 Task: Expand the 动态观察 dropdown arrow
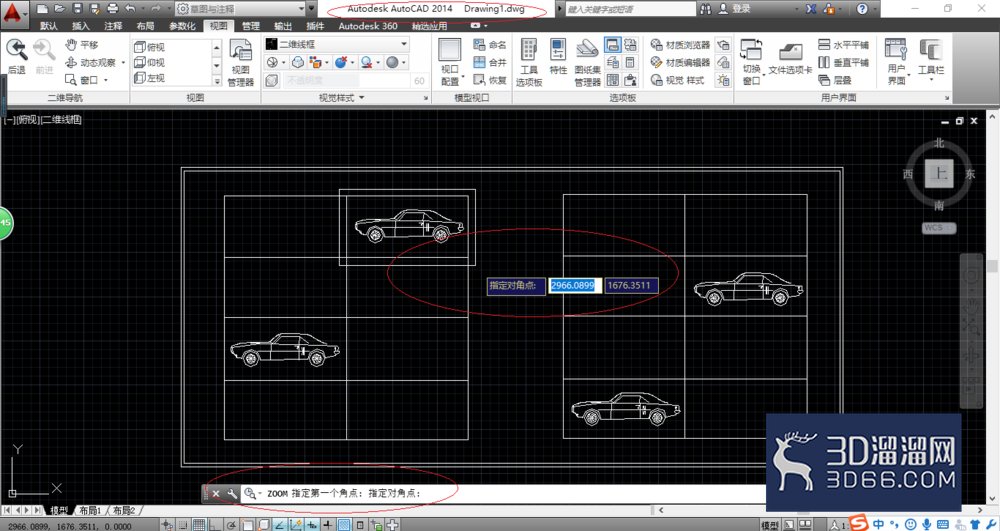click(x=123, y=62)
